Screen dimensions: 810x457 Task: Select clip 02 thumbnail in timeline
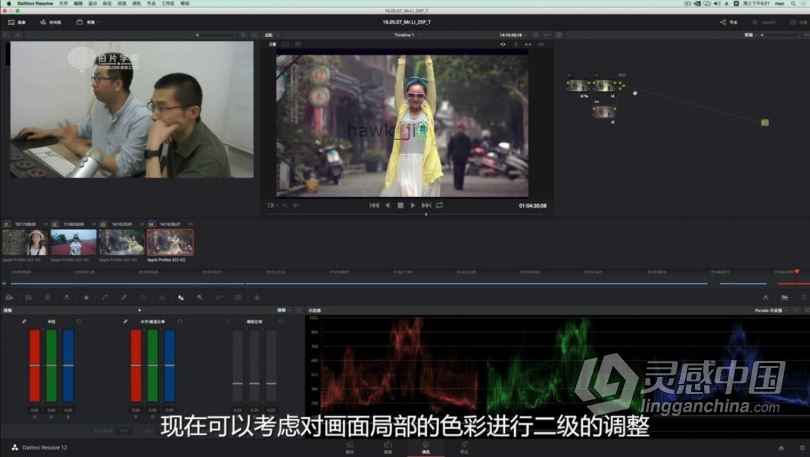coord(73,242)
